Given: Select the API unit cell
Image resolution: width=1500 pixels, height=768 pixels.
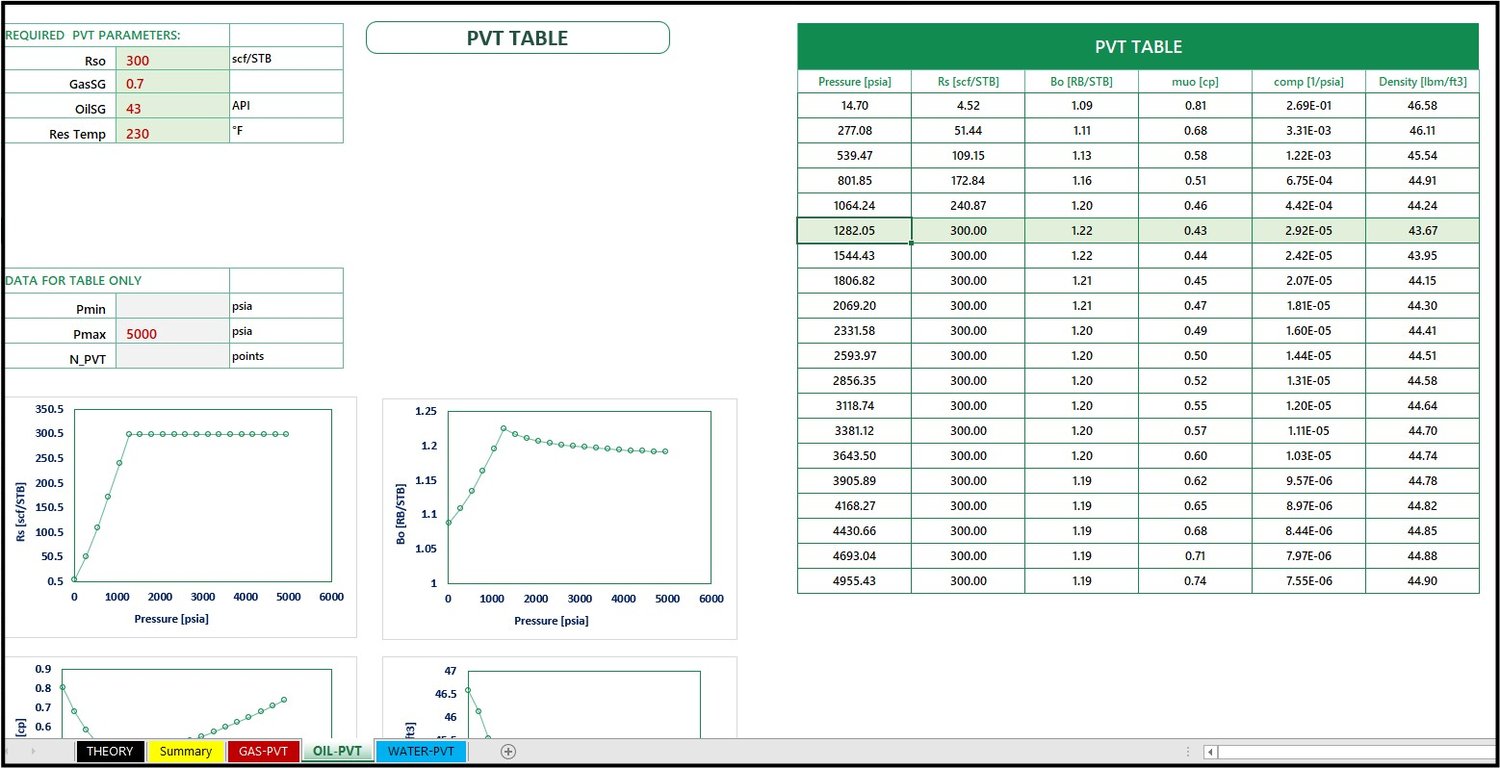Looking at the screenshot, I should click(286, 107).
